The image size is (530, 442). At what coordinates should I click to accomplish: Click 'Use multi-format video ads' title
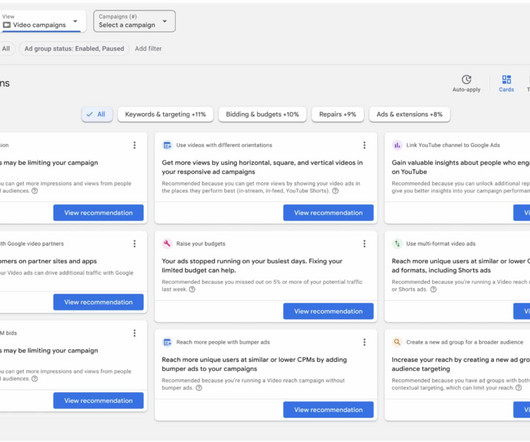441,244
